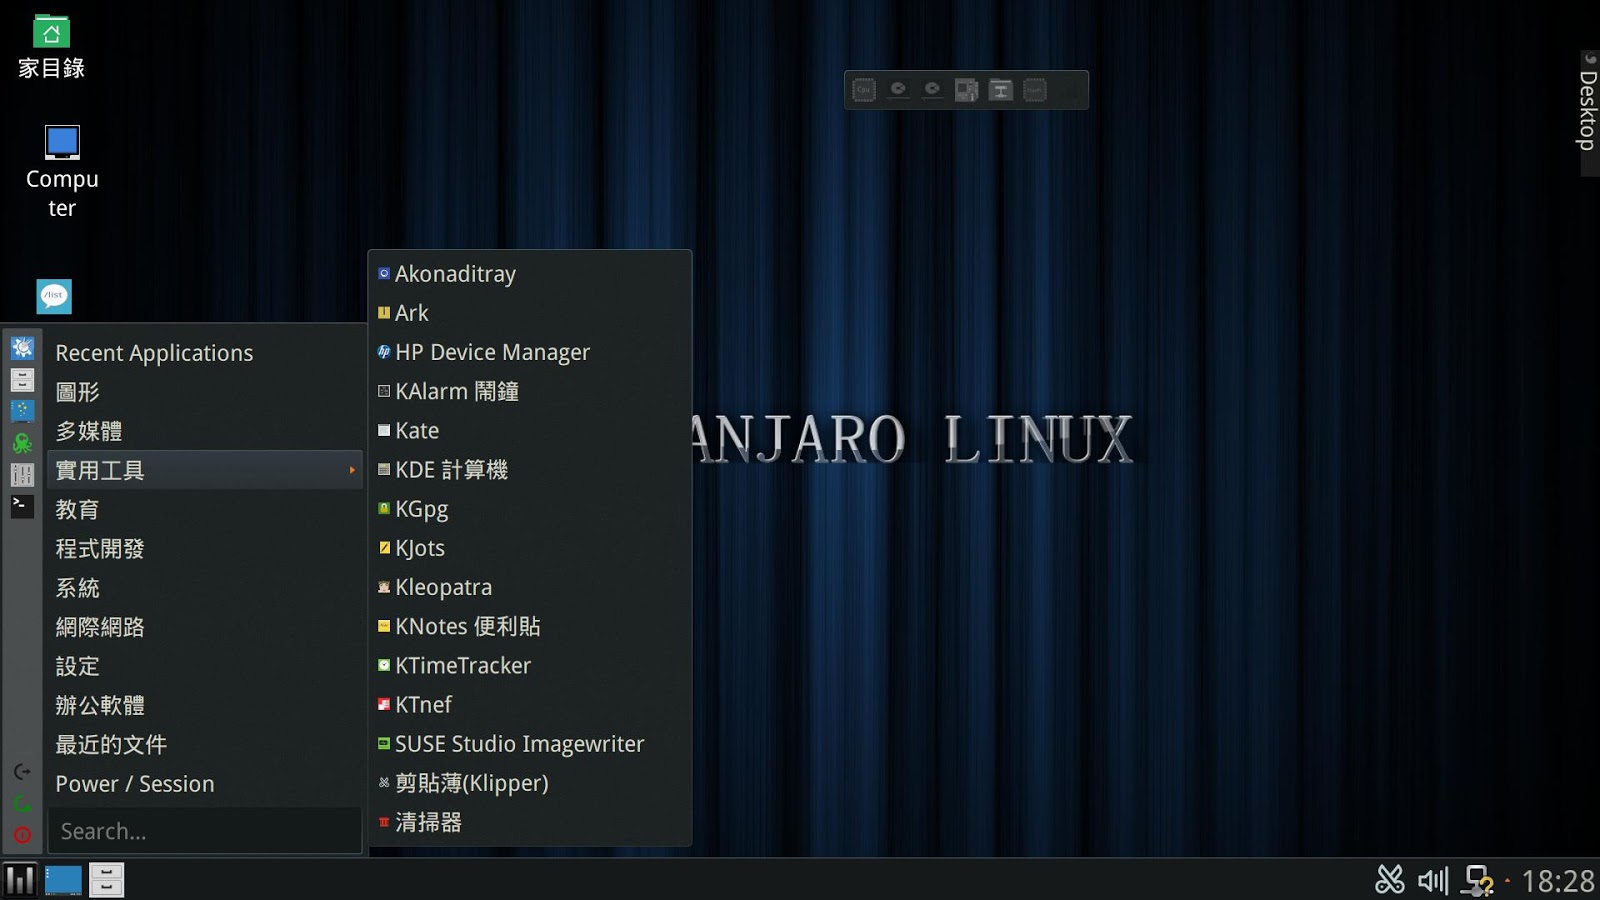Image resolution: width=1600 pixels, height=900 pixels.
Task: Select Kleopatra in the submenu
Action: (x=444, y=587)
